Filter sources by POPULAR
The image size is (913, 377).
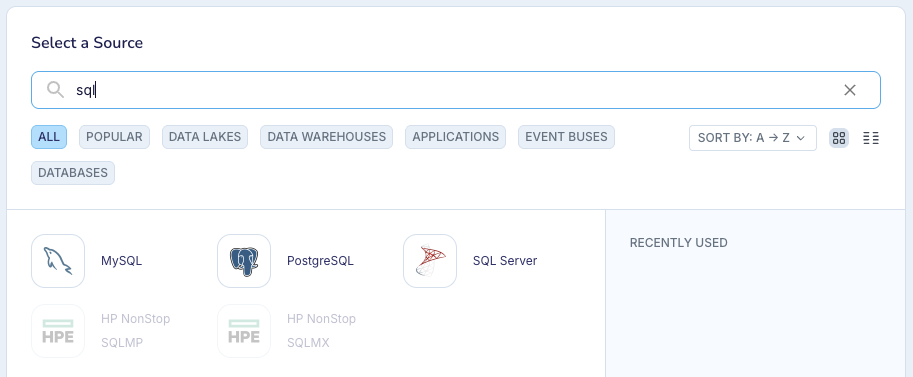tap(114, 137)
